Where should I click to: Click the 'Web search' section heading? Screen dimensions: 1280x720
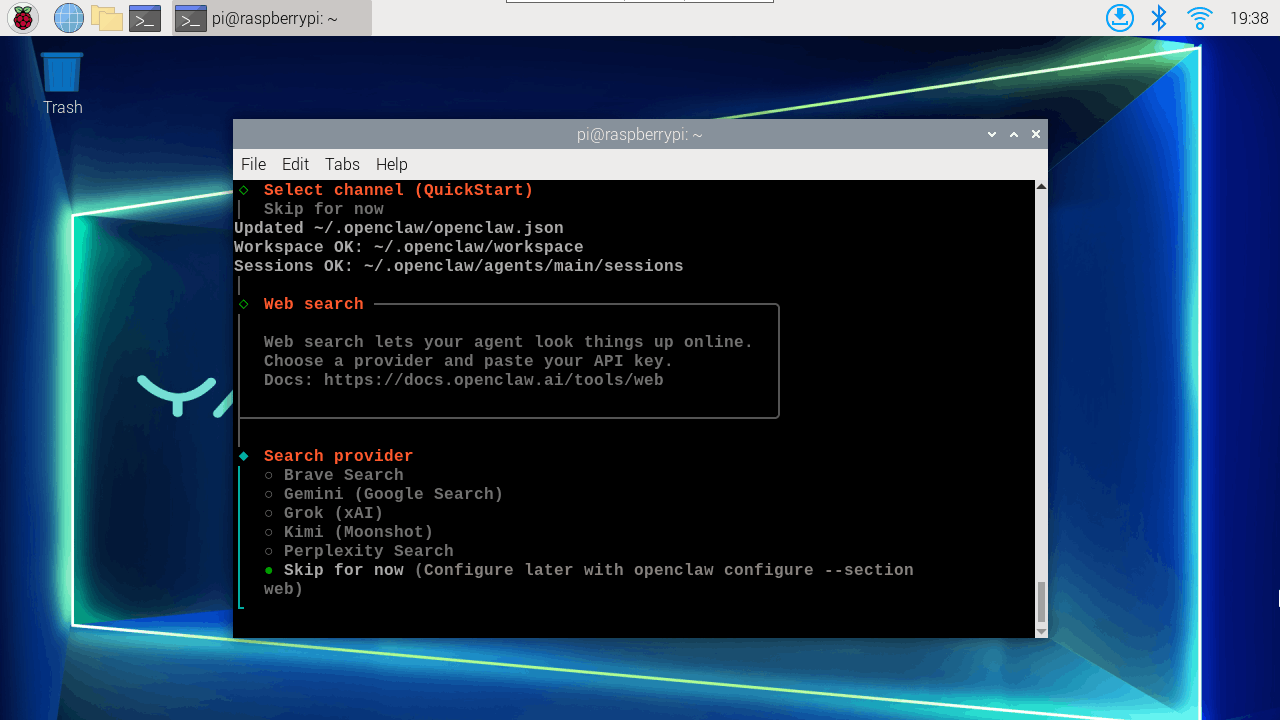click(314, 304)
